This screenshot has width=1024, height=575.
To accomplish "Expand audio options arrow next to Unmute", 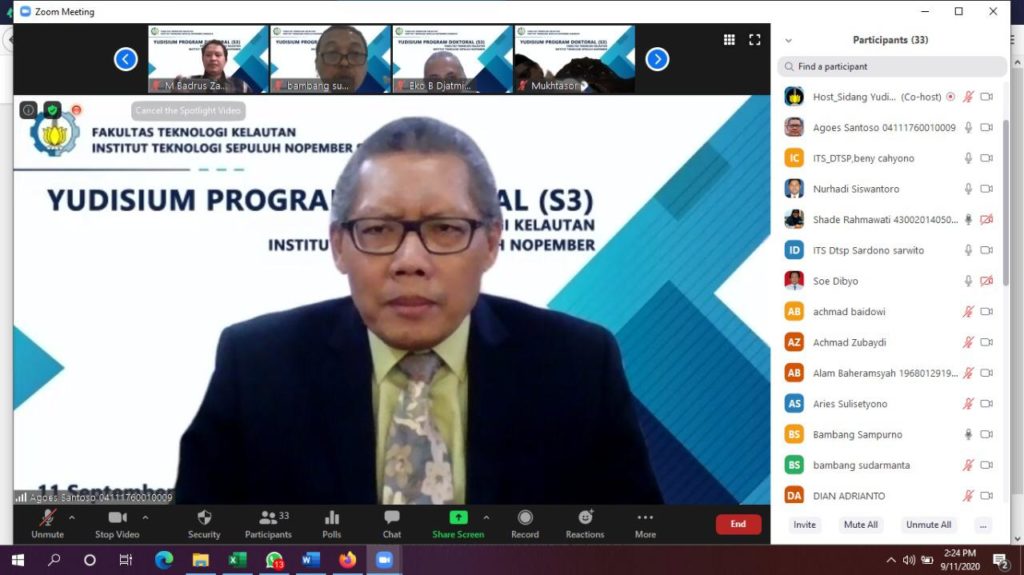I will click(72, 518).
